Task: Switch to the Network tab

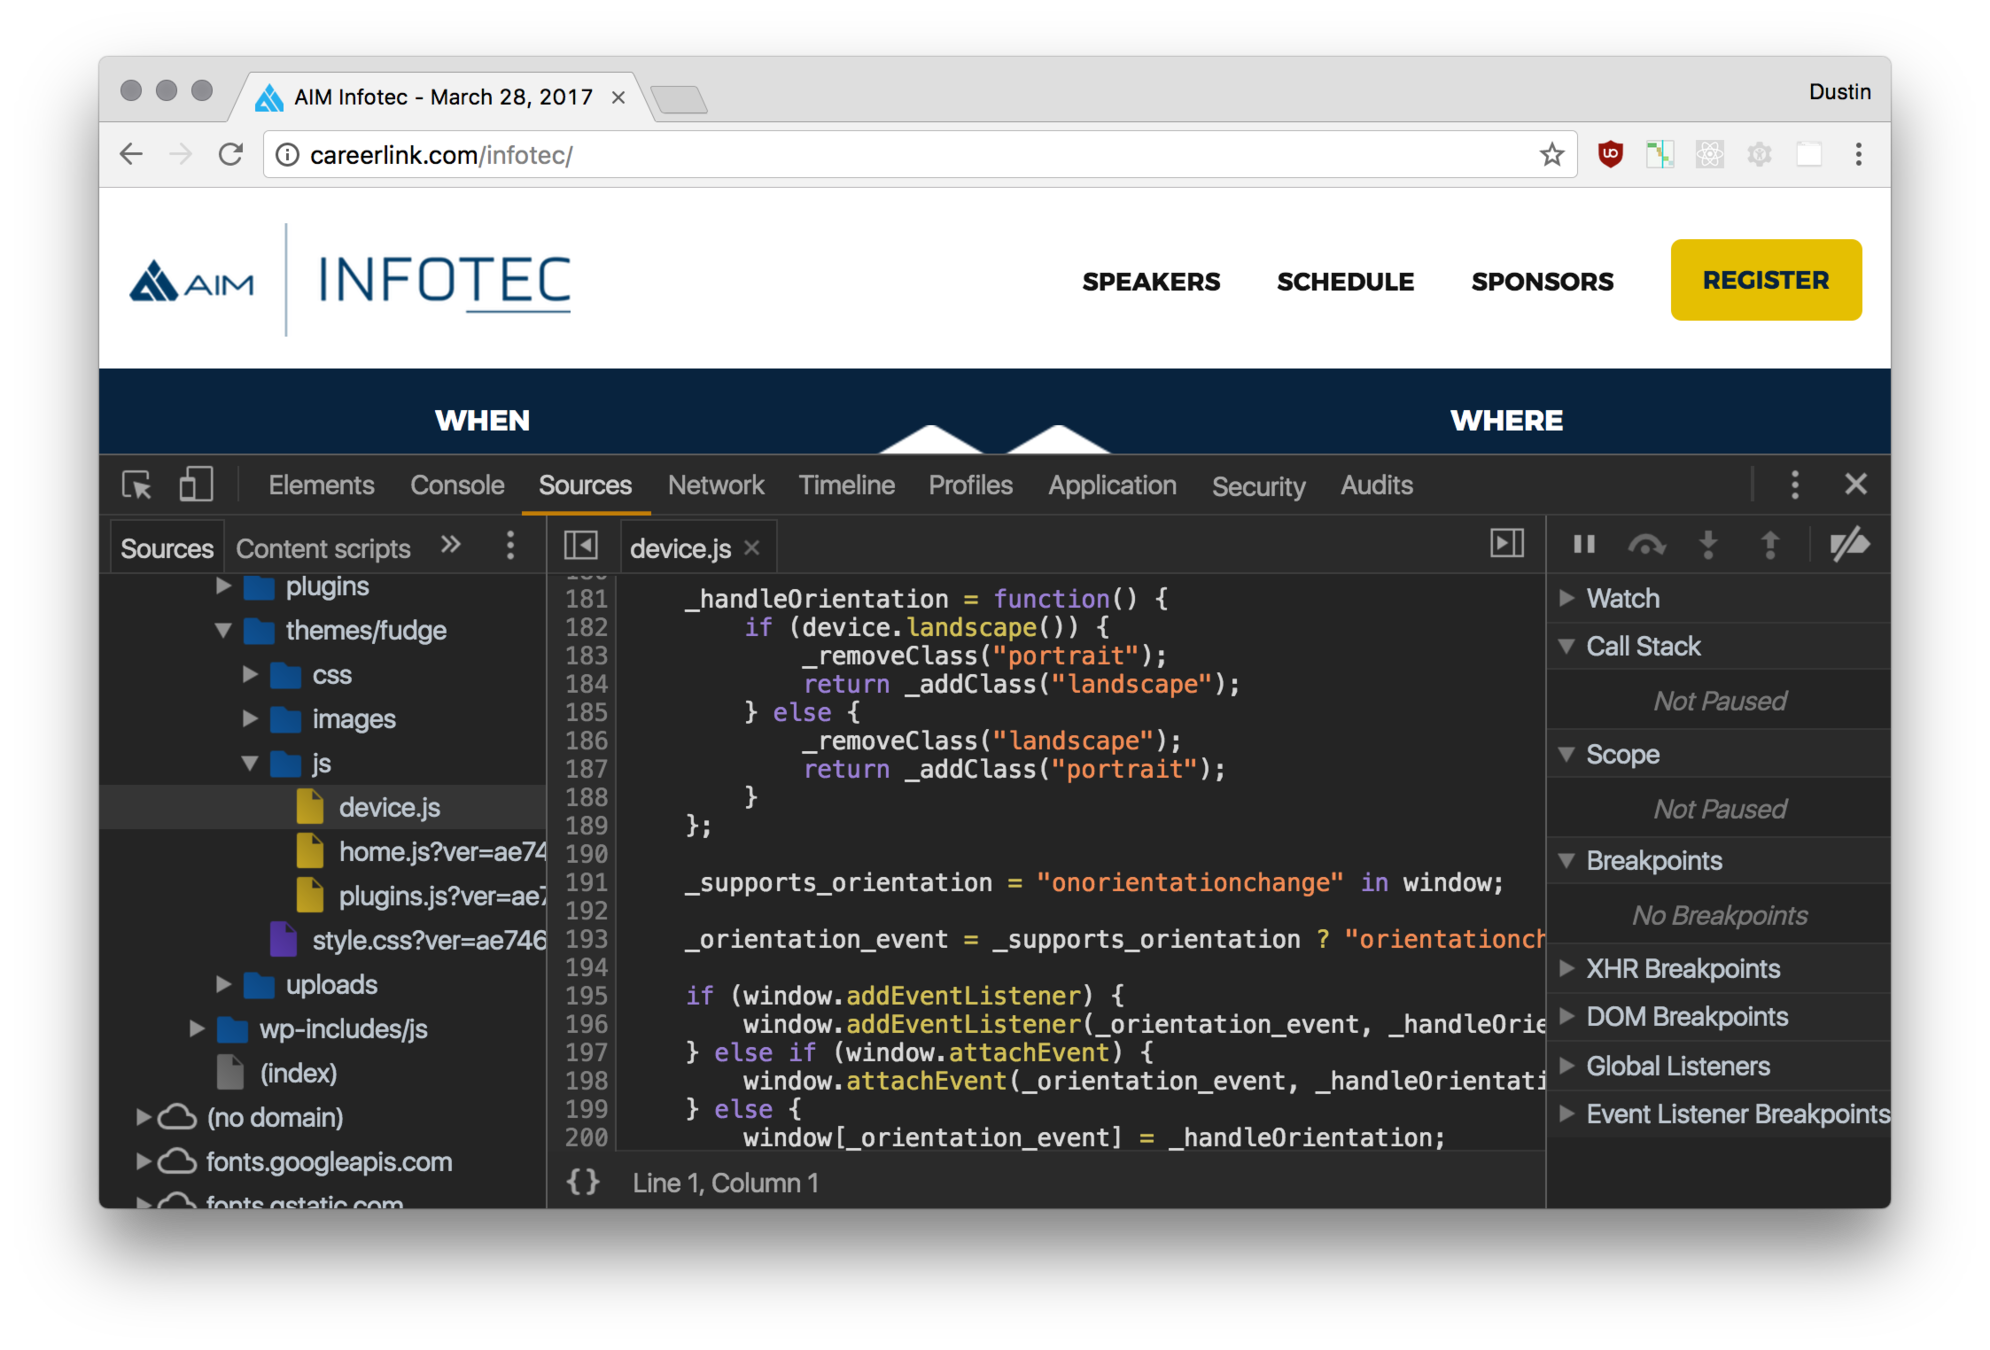Action: click(715, 486)
